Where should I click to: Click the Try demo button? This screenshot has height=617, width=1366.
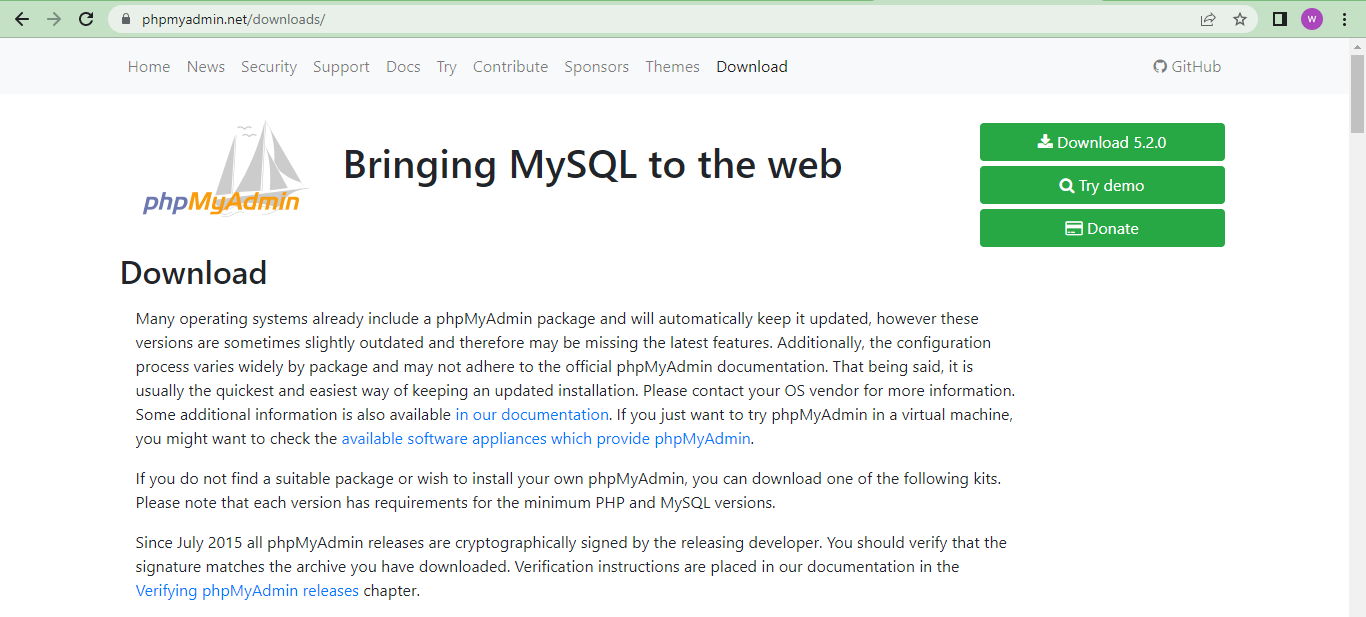tap(1102, 185)
